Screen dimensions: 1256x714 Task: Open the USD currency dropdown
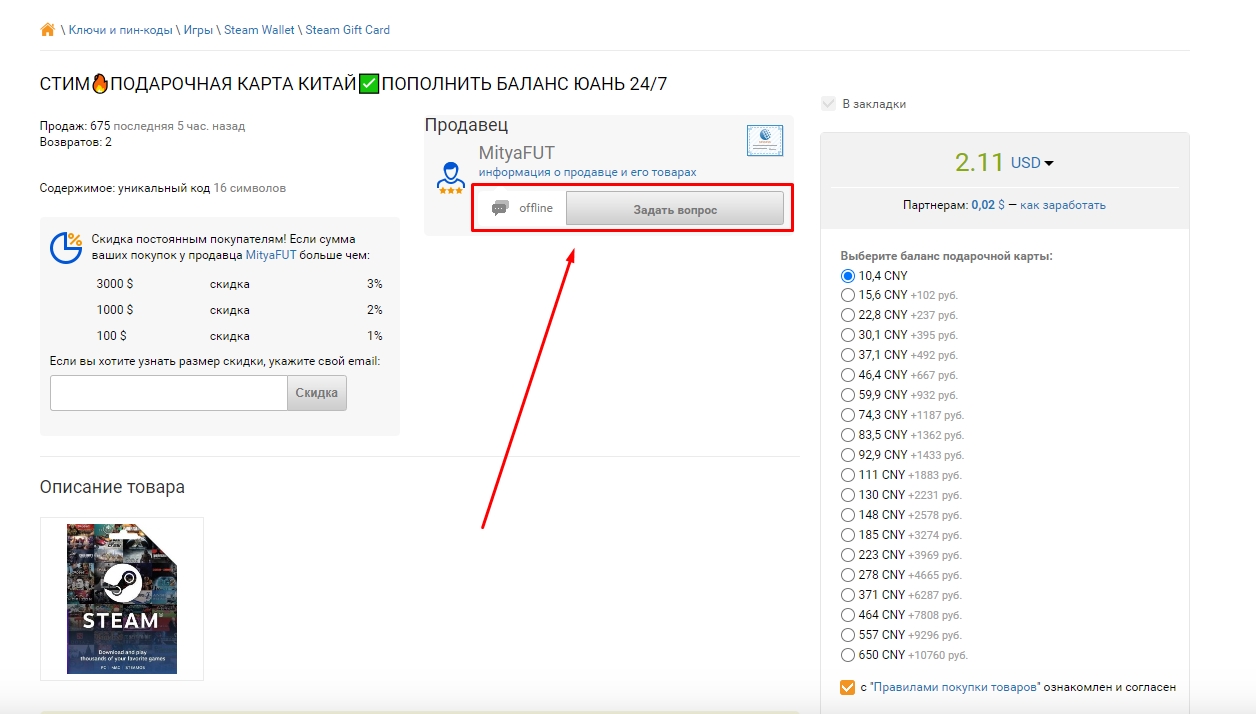click(1032, 163)
